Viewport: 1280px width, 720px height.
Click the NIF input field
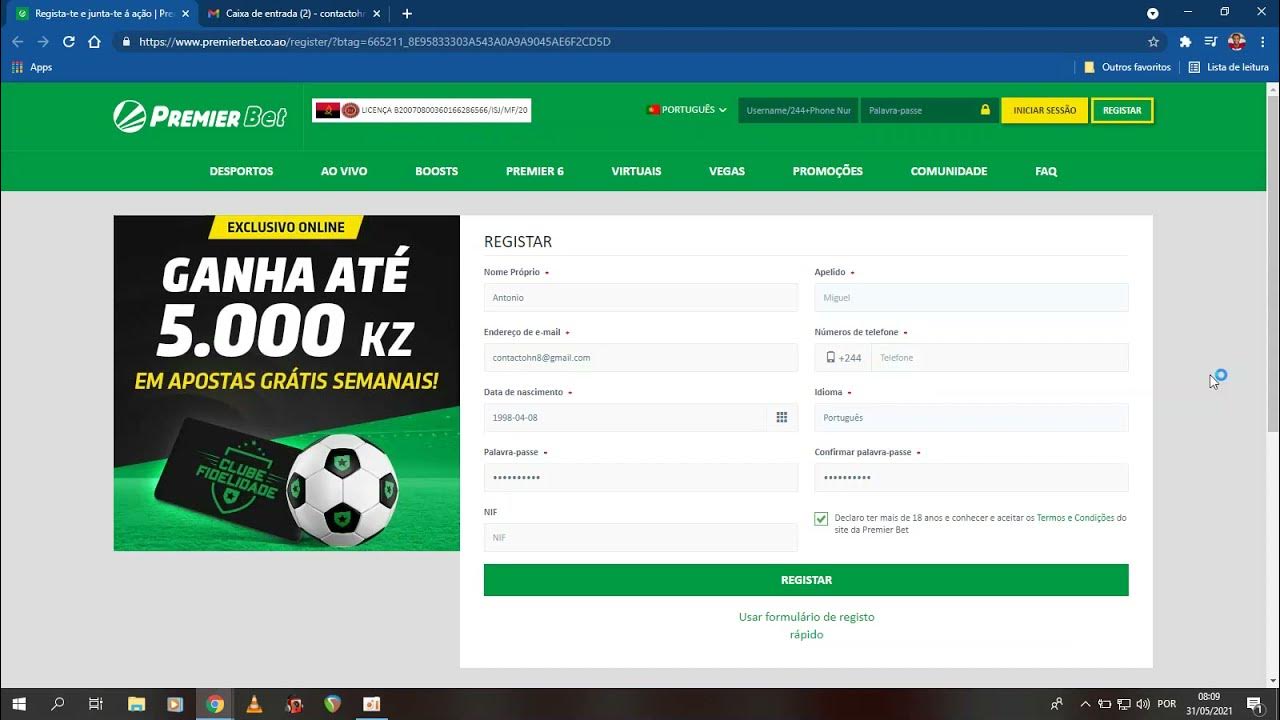point(641,537)
